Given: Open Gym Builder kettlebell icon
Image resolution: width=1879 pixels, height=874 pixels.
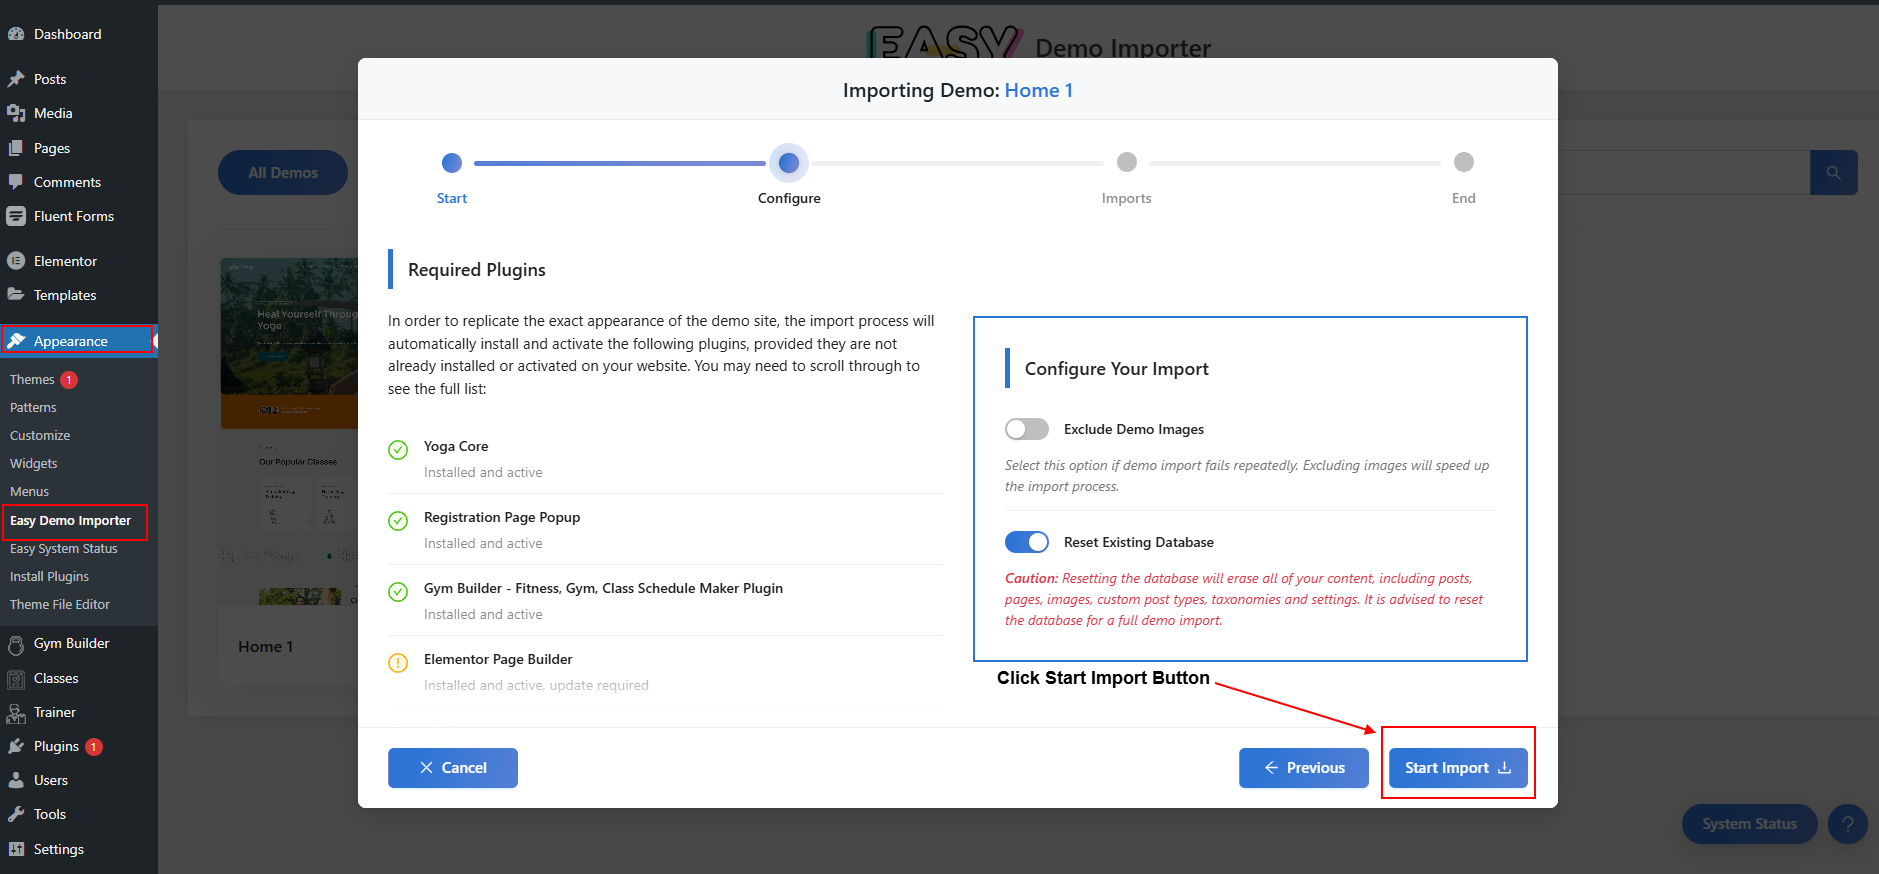Looking at the screenshot, I should click(x=16, y=644).
